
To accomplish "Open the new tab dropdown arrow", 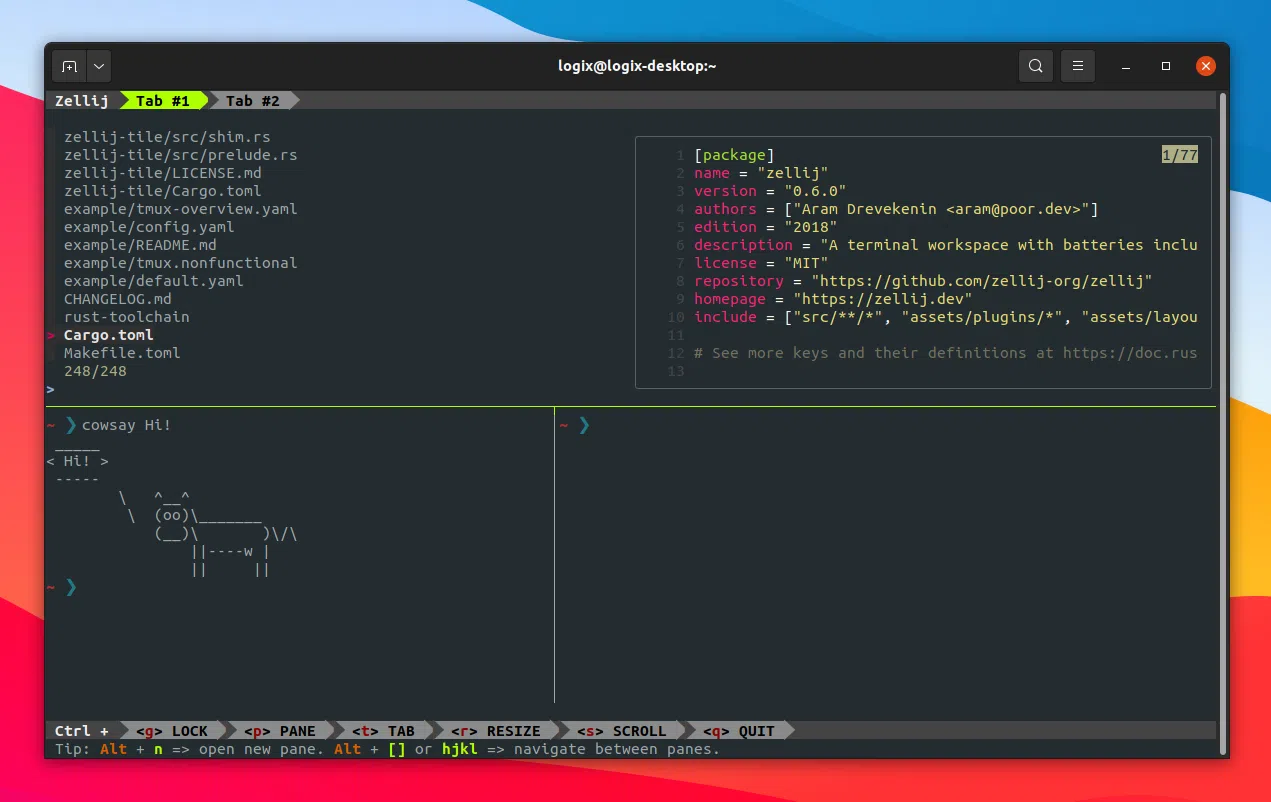I will (98, 67).
